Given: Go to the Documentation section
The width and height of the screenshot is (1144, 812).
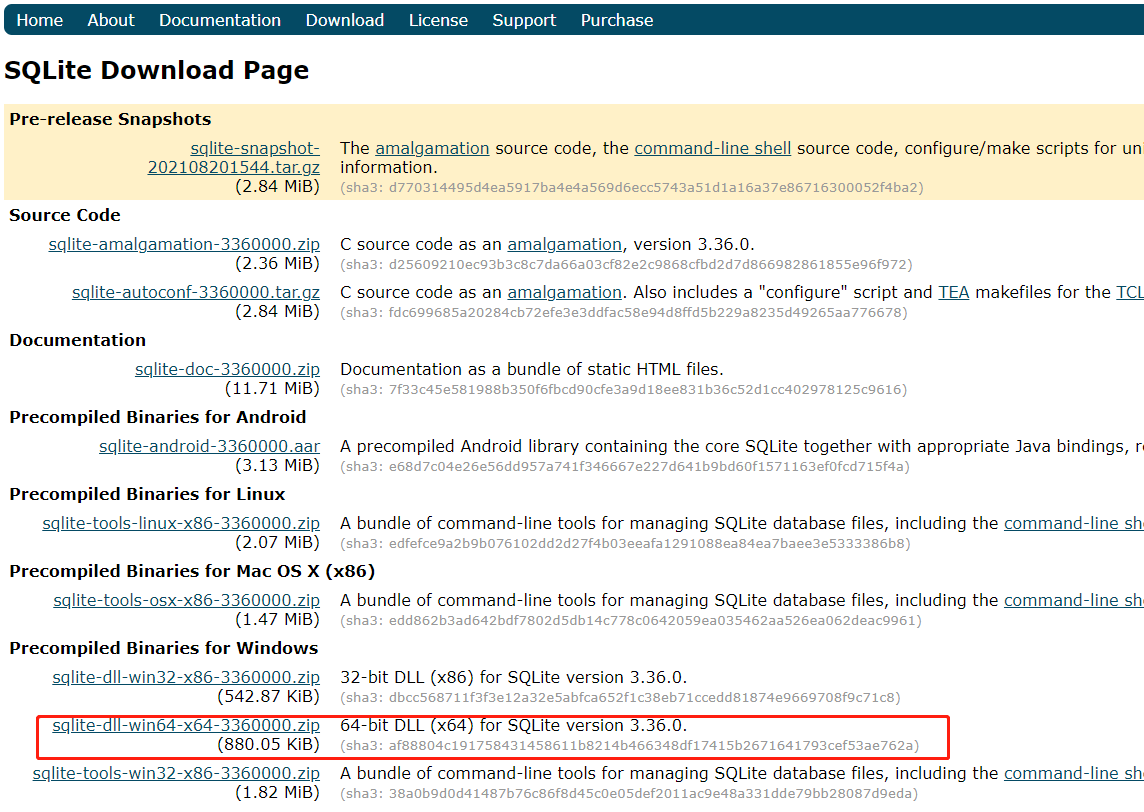Looking at the screenshot, I should tap(219, 20).
